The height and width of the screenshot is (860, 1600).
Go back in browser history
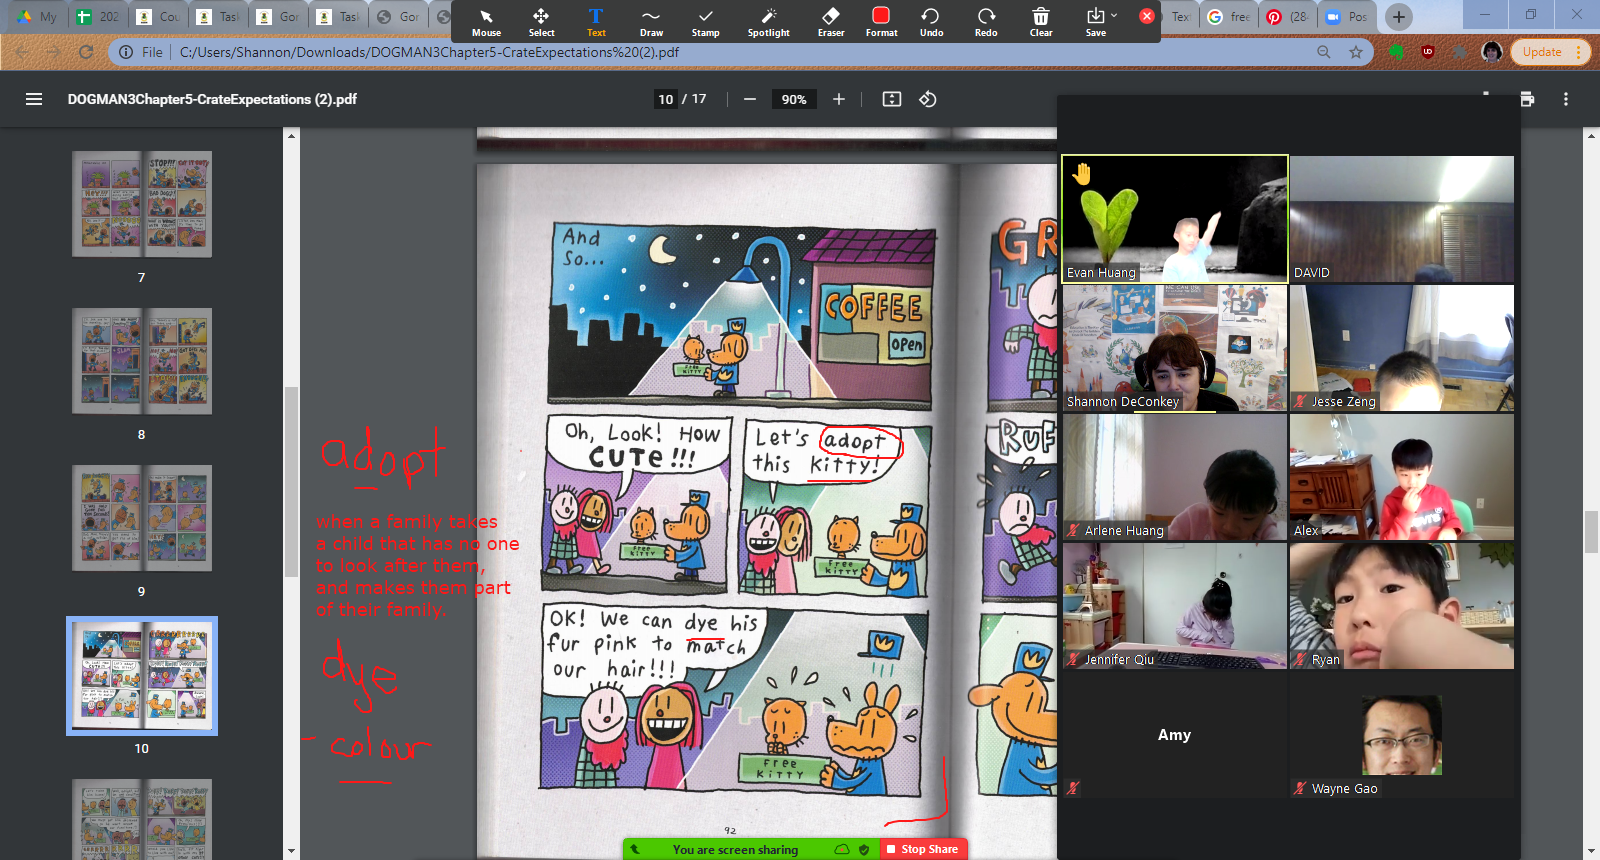coord(22,52)
